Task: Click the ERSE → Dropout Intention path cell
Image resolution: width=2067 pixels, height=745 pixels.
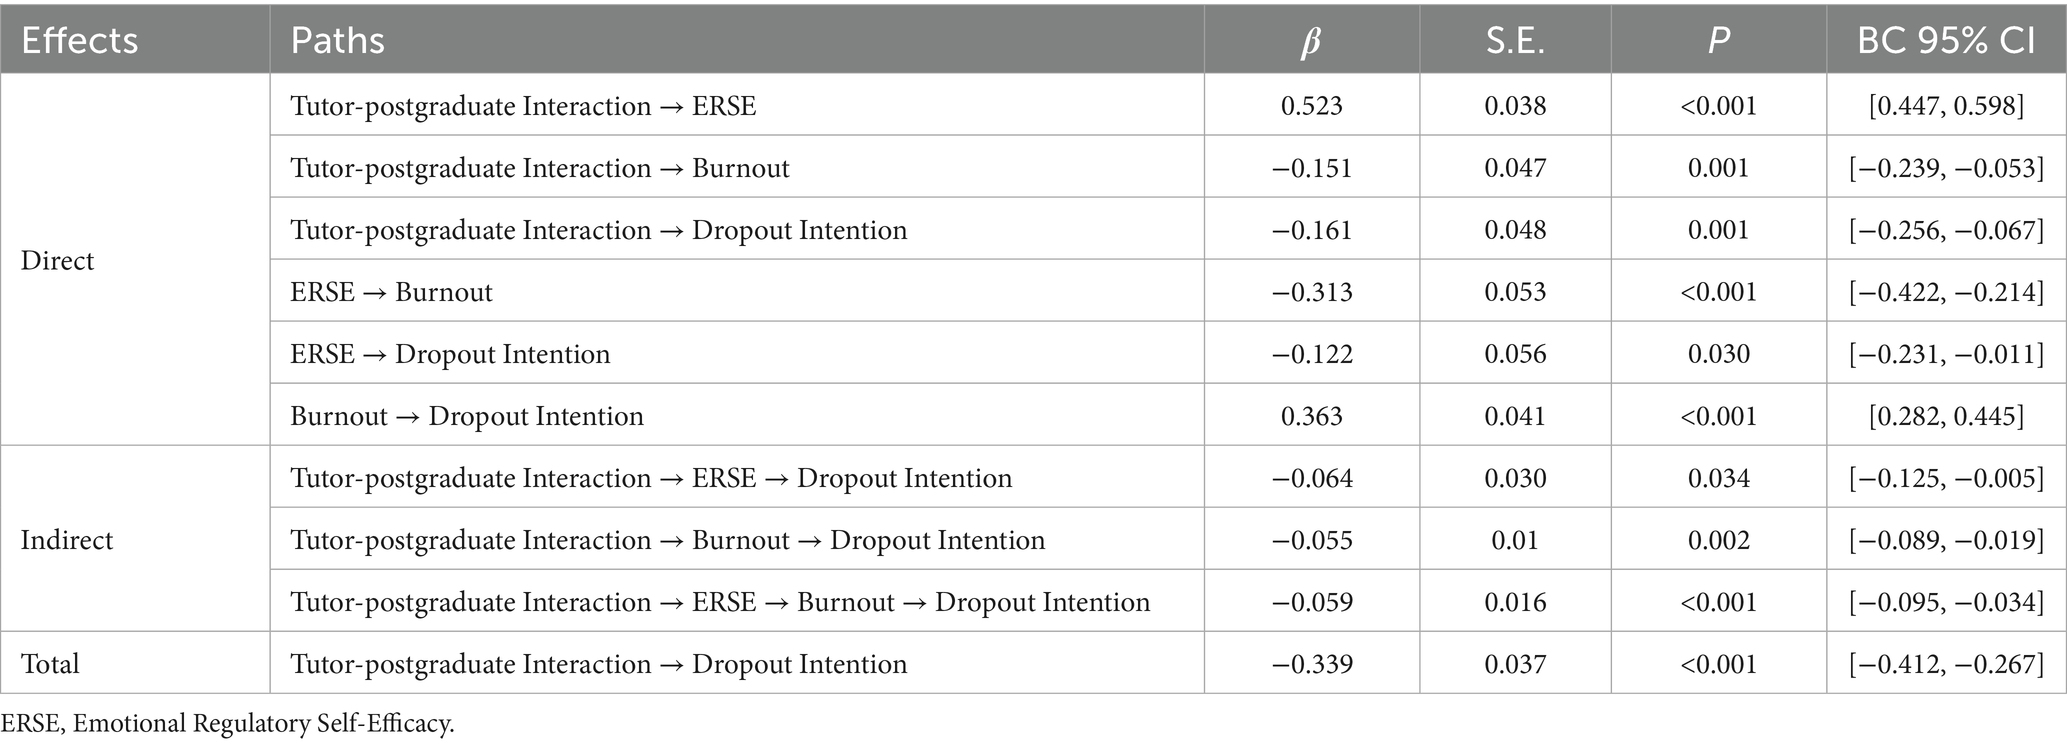Action: [450, 354]
